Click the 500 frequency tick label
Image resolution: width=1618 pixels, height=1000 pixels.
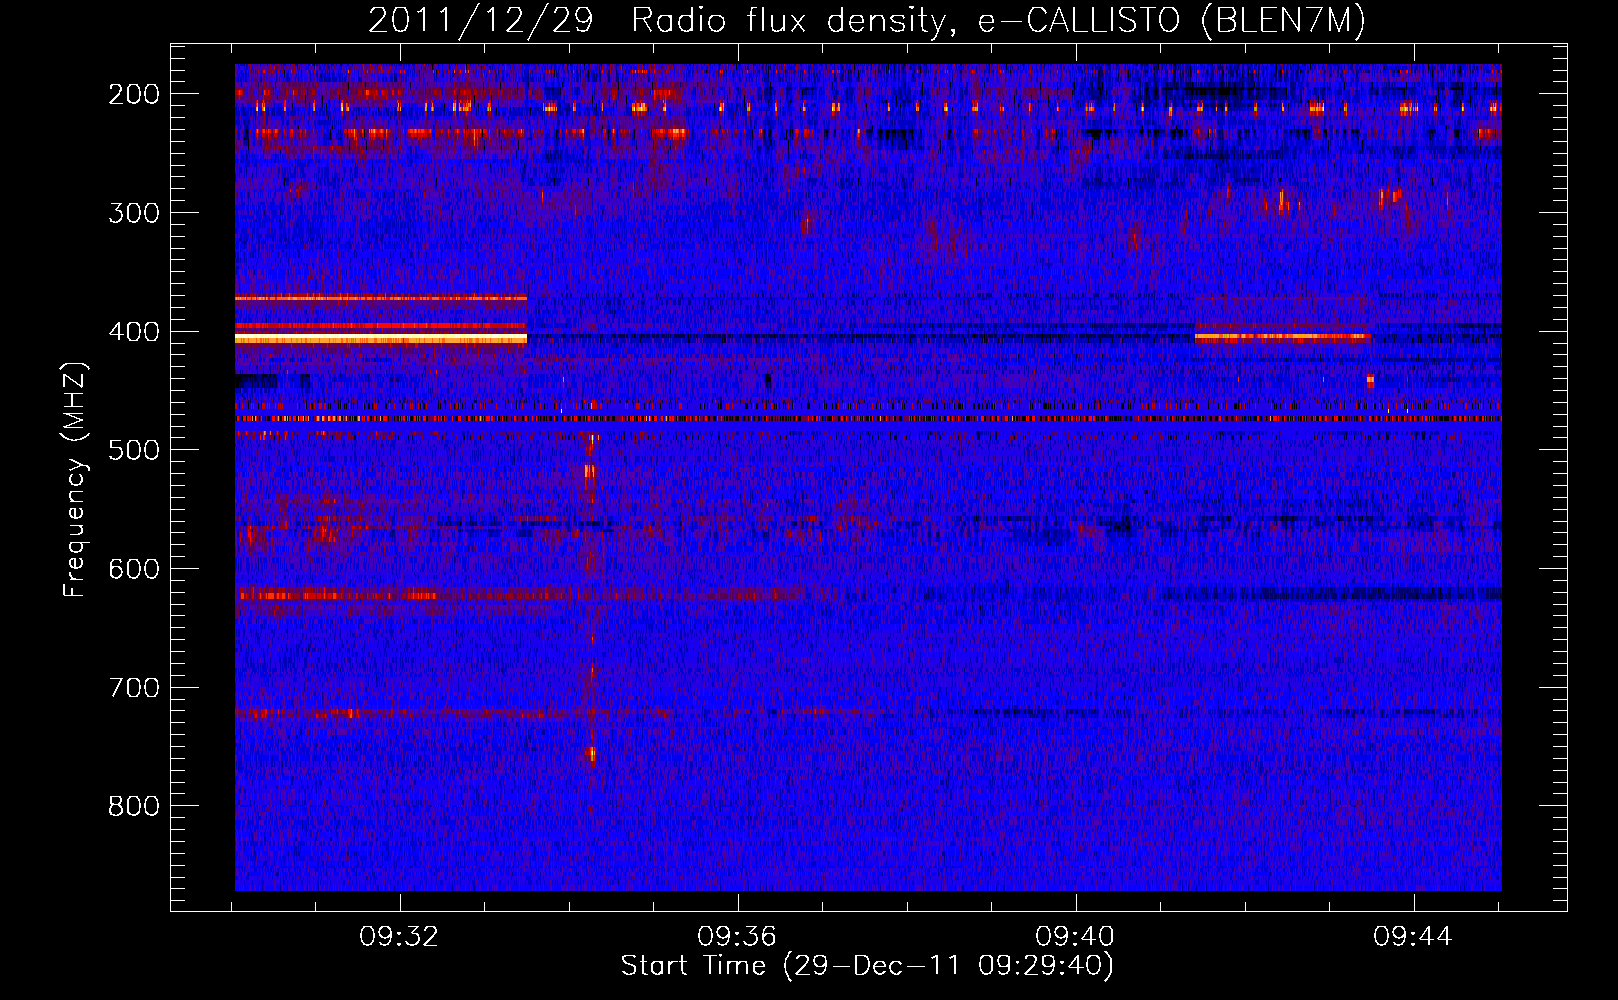click(134, 450)
